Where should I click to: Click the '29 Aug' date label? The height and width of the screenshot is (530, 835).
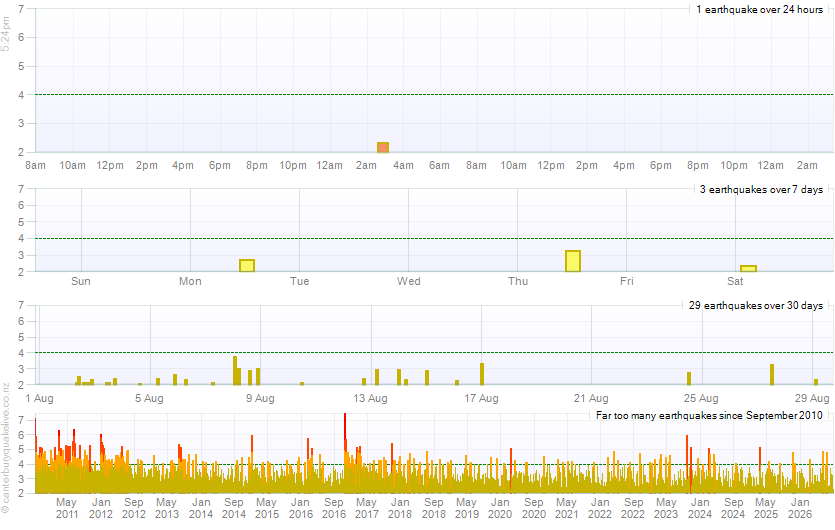812,398
